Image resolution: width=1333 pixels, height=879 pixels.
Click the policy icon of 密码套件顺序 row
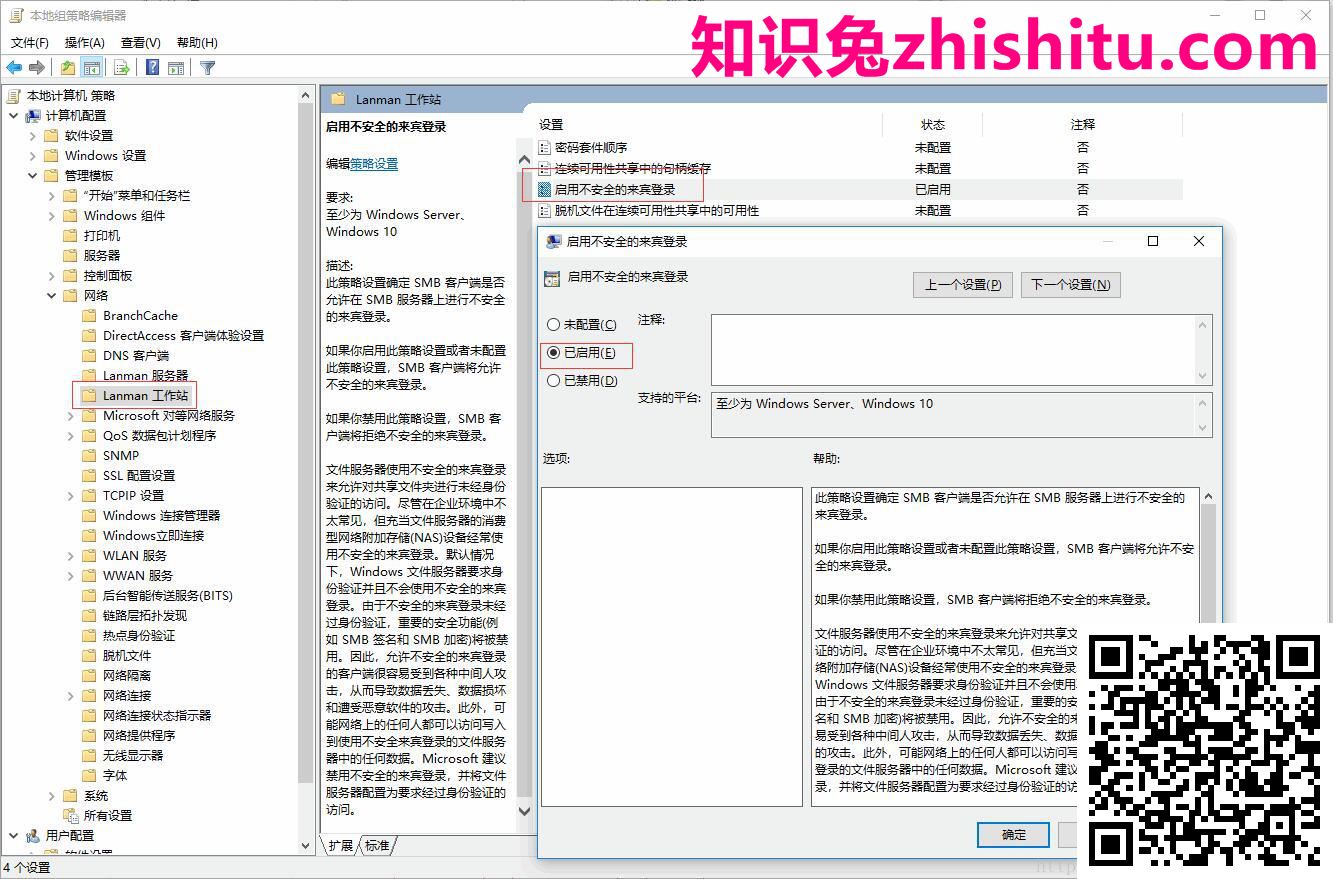pyautogui.click(x=545, y=147)
